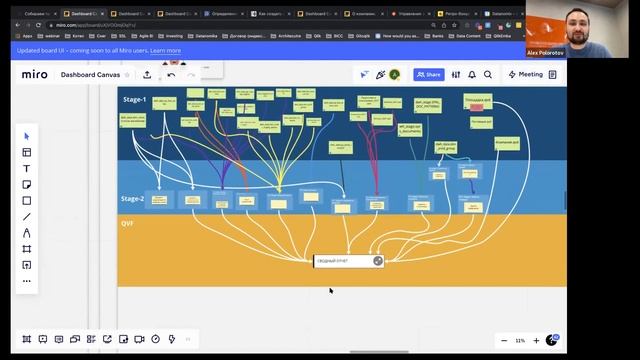Click the QVF label

pyautogui.click(x=127, y=223)
